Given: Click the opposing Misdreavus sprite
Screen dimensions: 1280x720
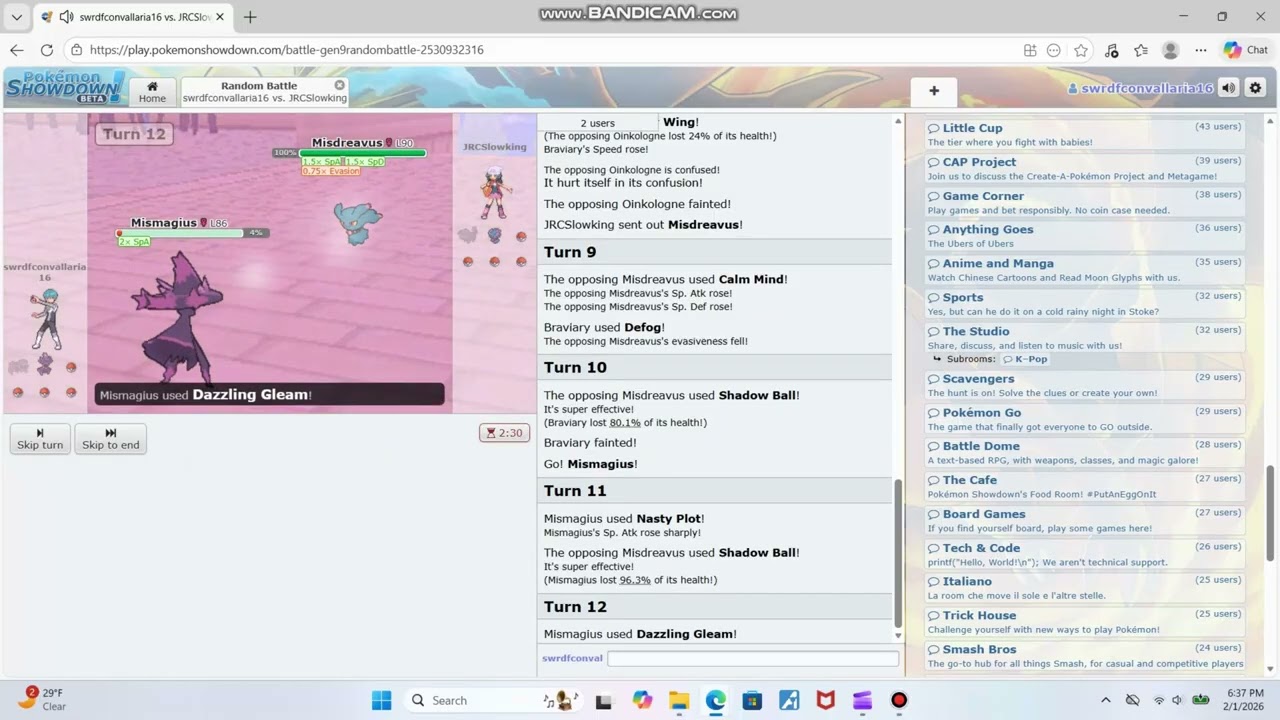Looking at the screenshot, I should (357, 222).
